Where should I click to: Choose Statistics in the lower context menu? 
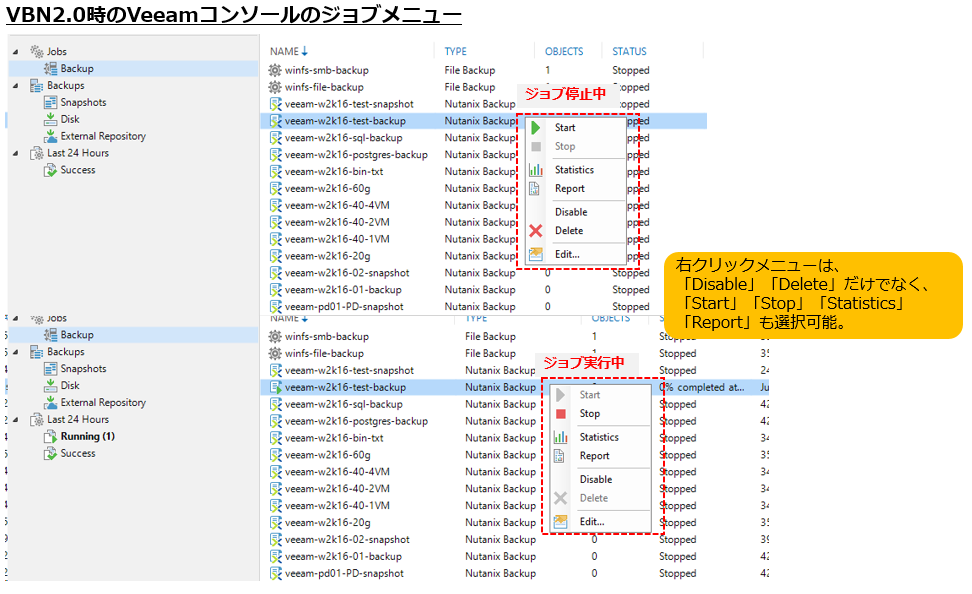599,437
